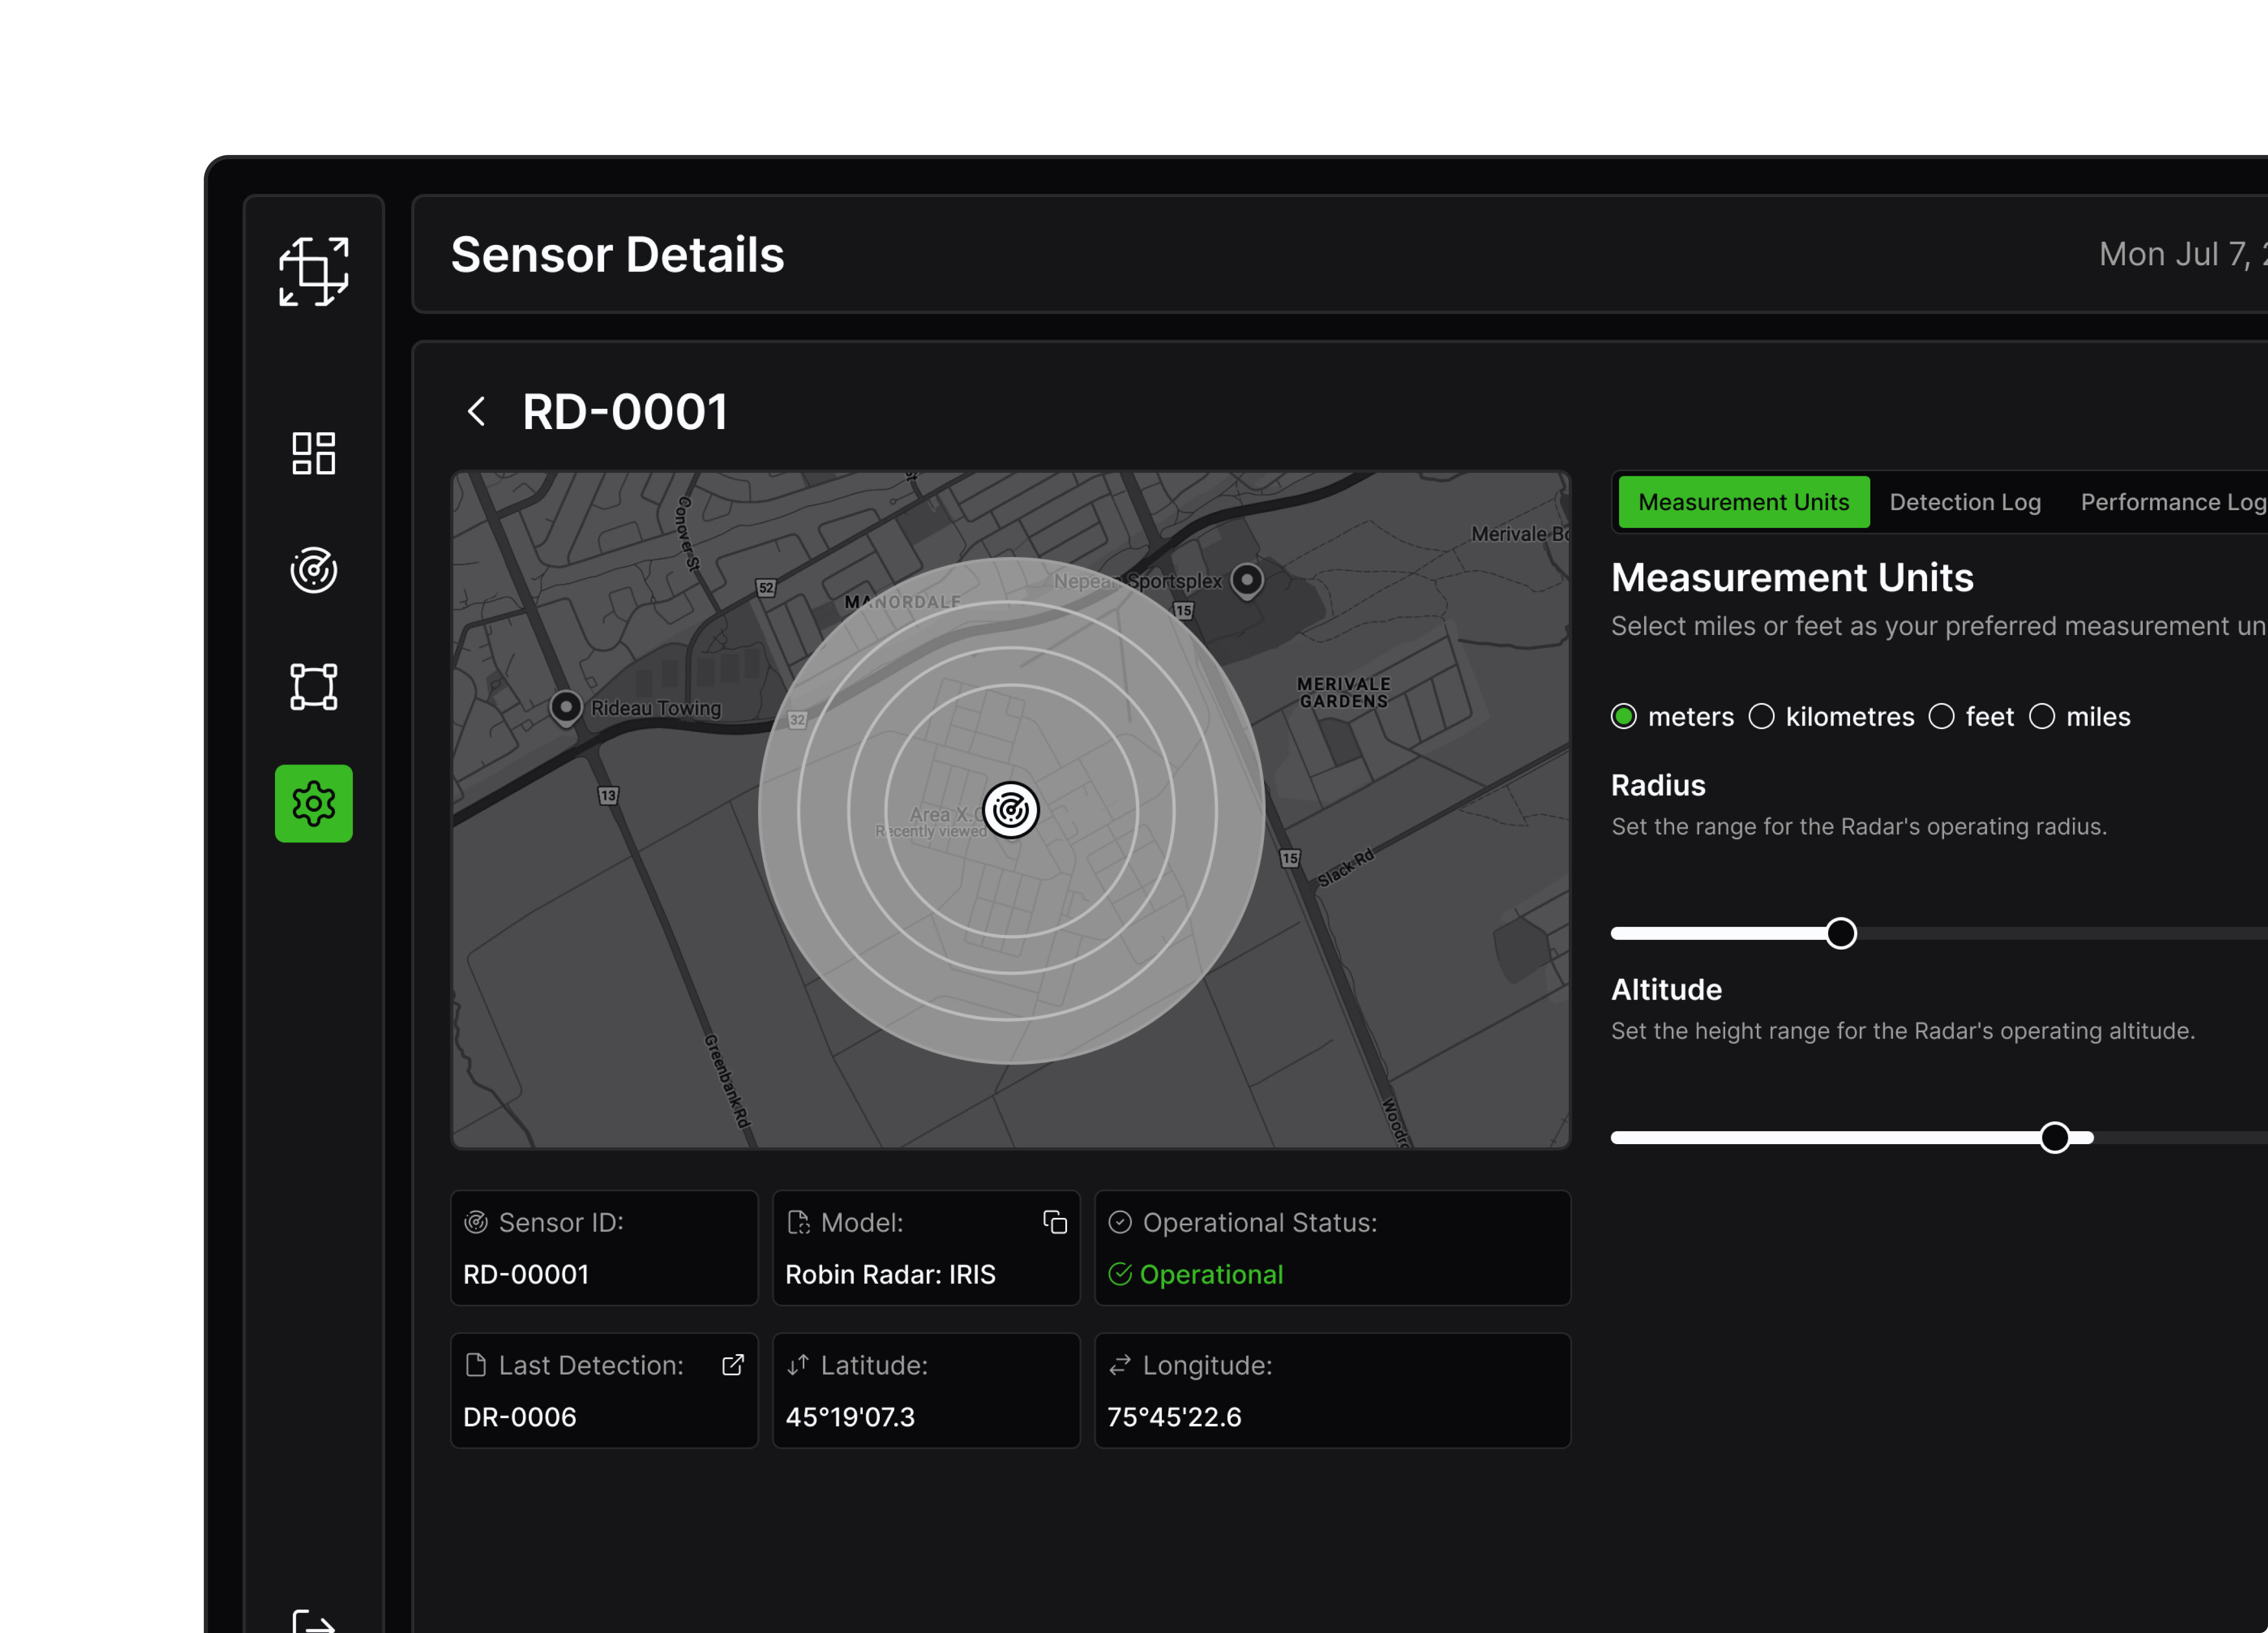The width and height of the screenshot is (2268, 1633).
Task: Click the green check beside Operational
Action: [x=1120, y=1274]
